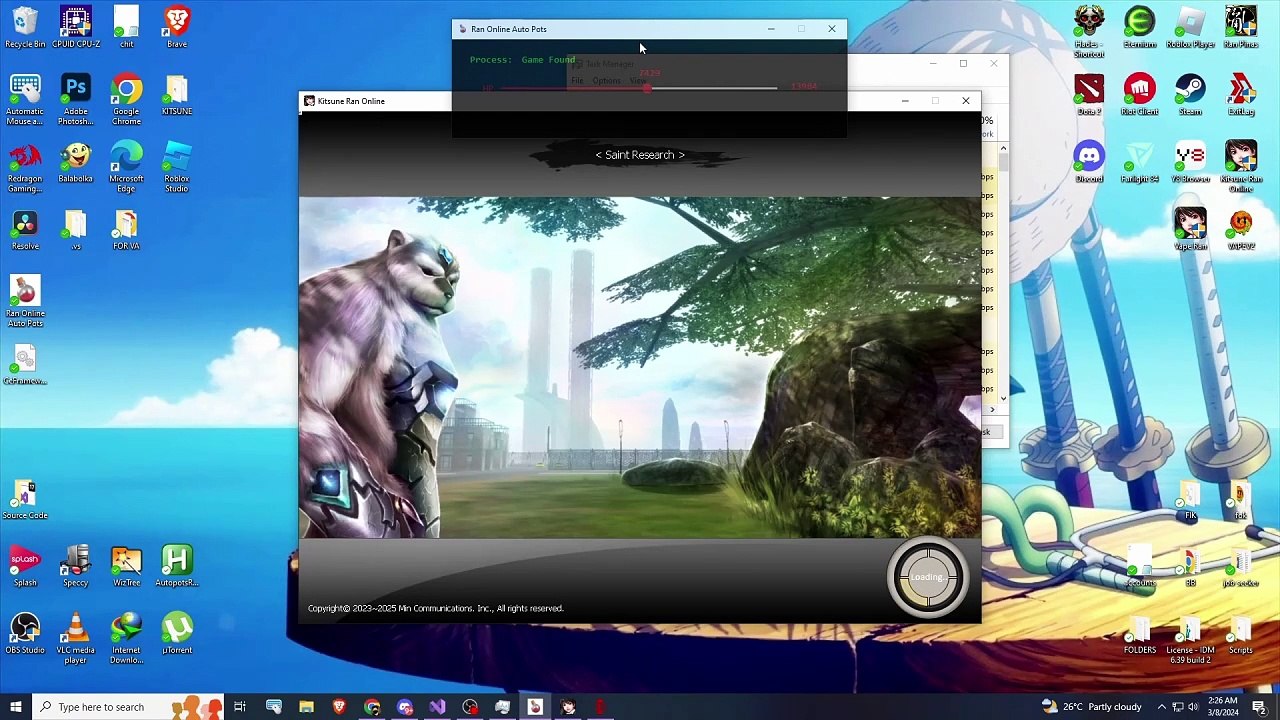Switch to Brave on the taskbar
The width and height of the screenshot is (1280, 720).
(339, 707)
